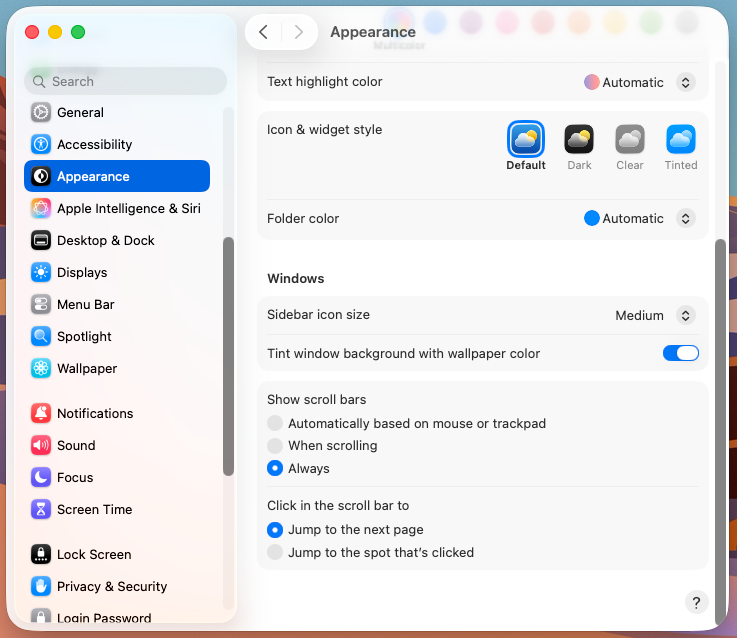737x638 pixels.
Task: Click the Displays icon in sidebar
Action: (41, 272)
